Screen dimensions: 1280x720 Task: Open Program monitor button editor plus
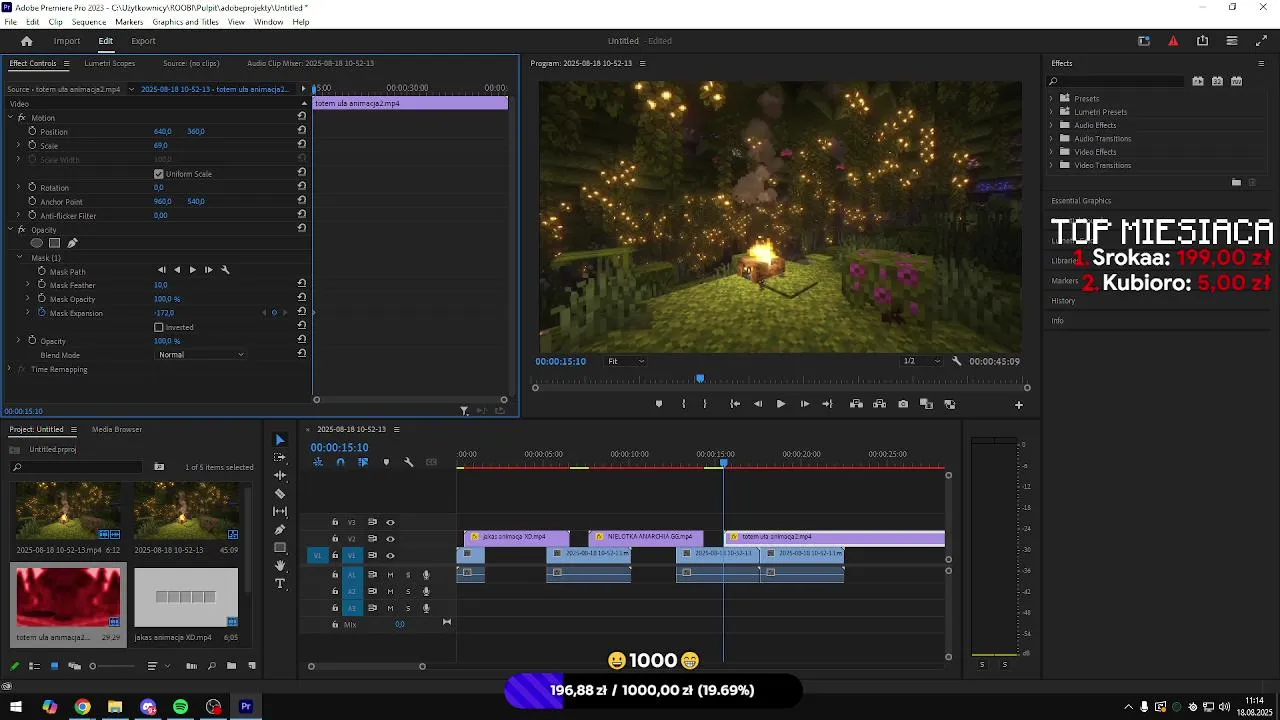pos(1019,405)
